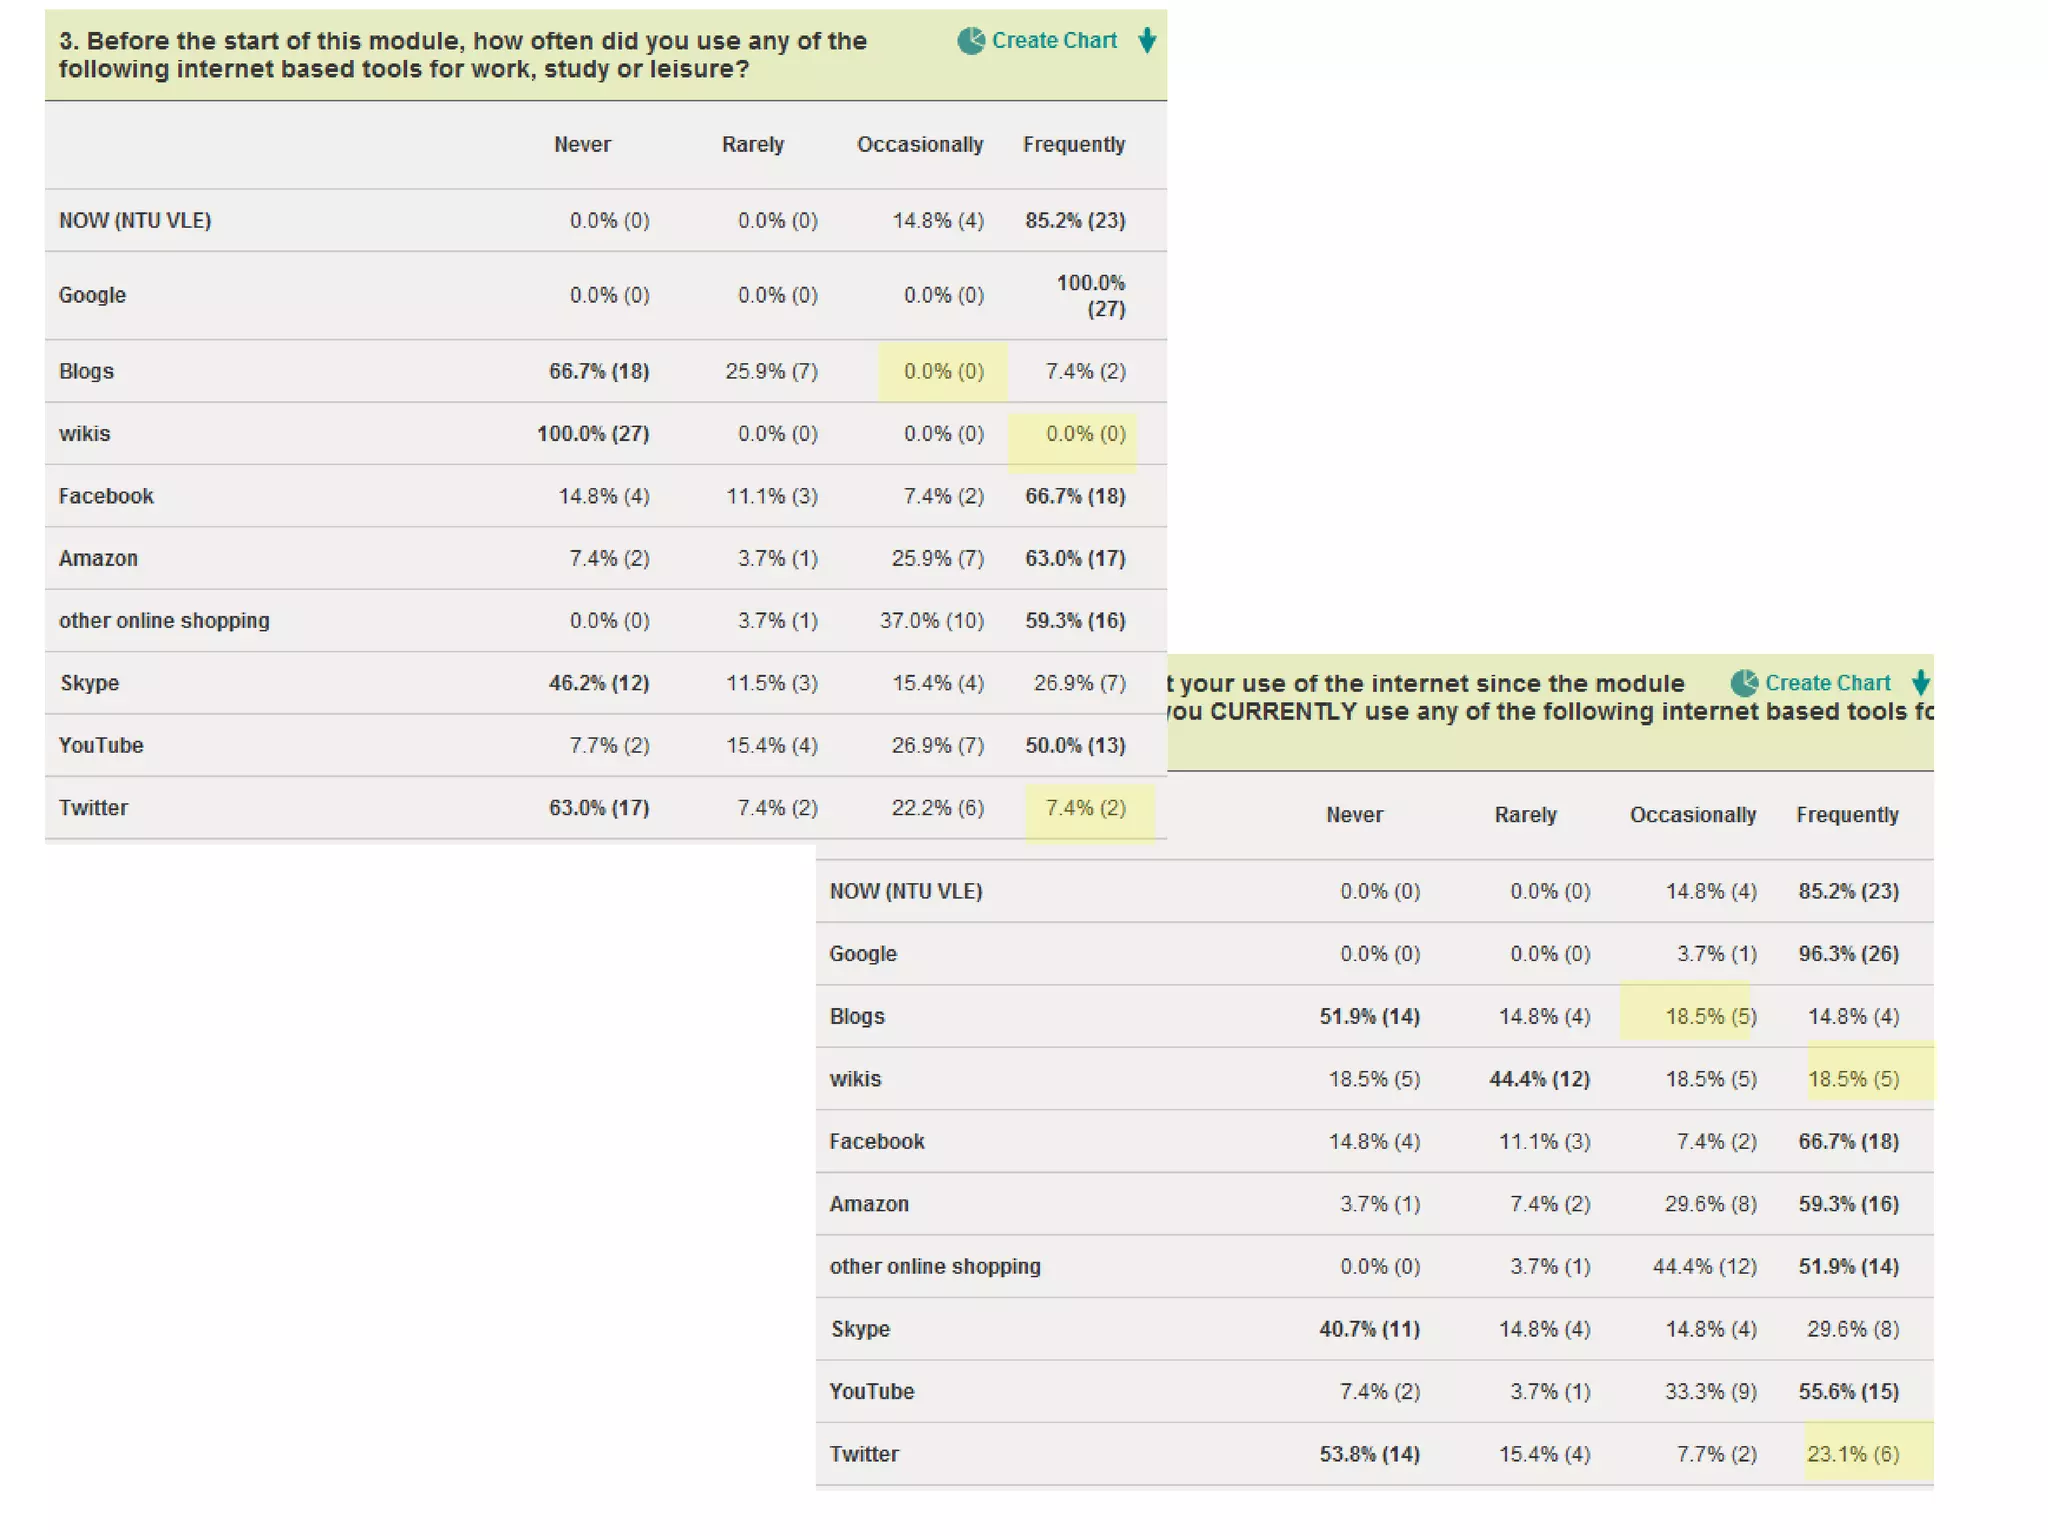Select the highlighted Blogs Occasionally 0.0% cell
Screen dimensions: 2048x1536
click(943, 372)
